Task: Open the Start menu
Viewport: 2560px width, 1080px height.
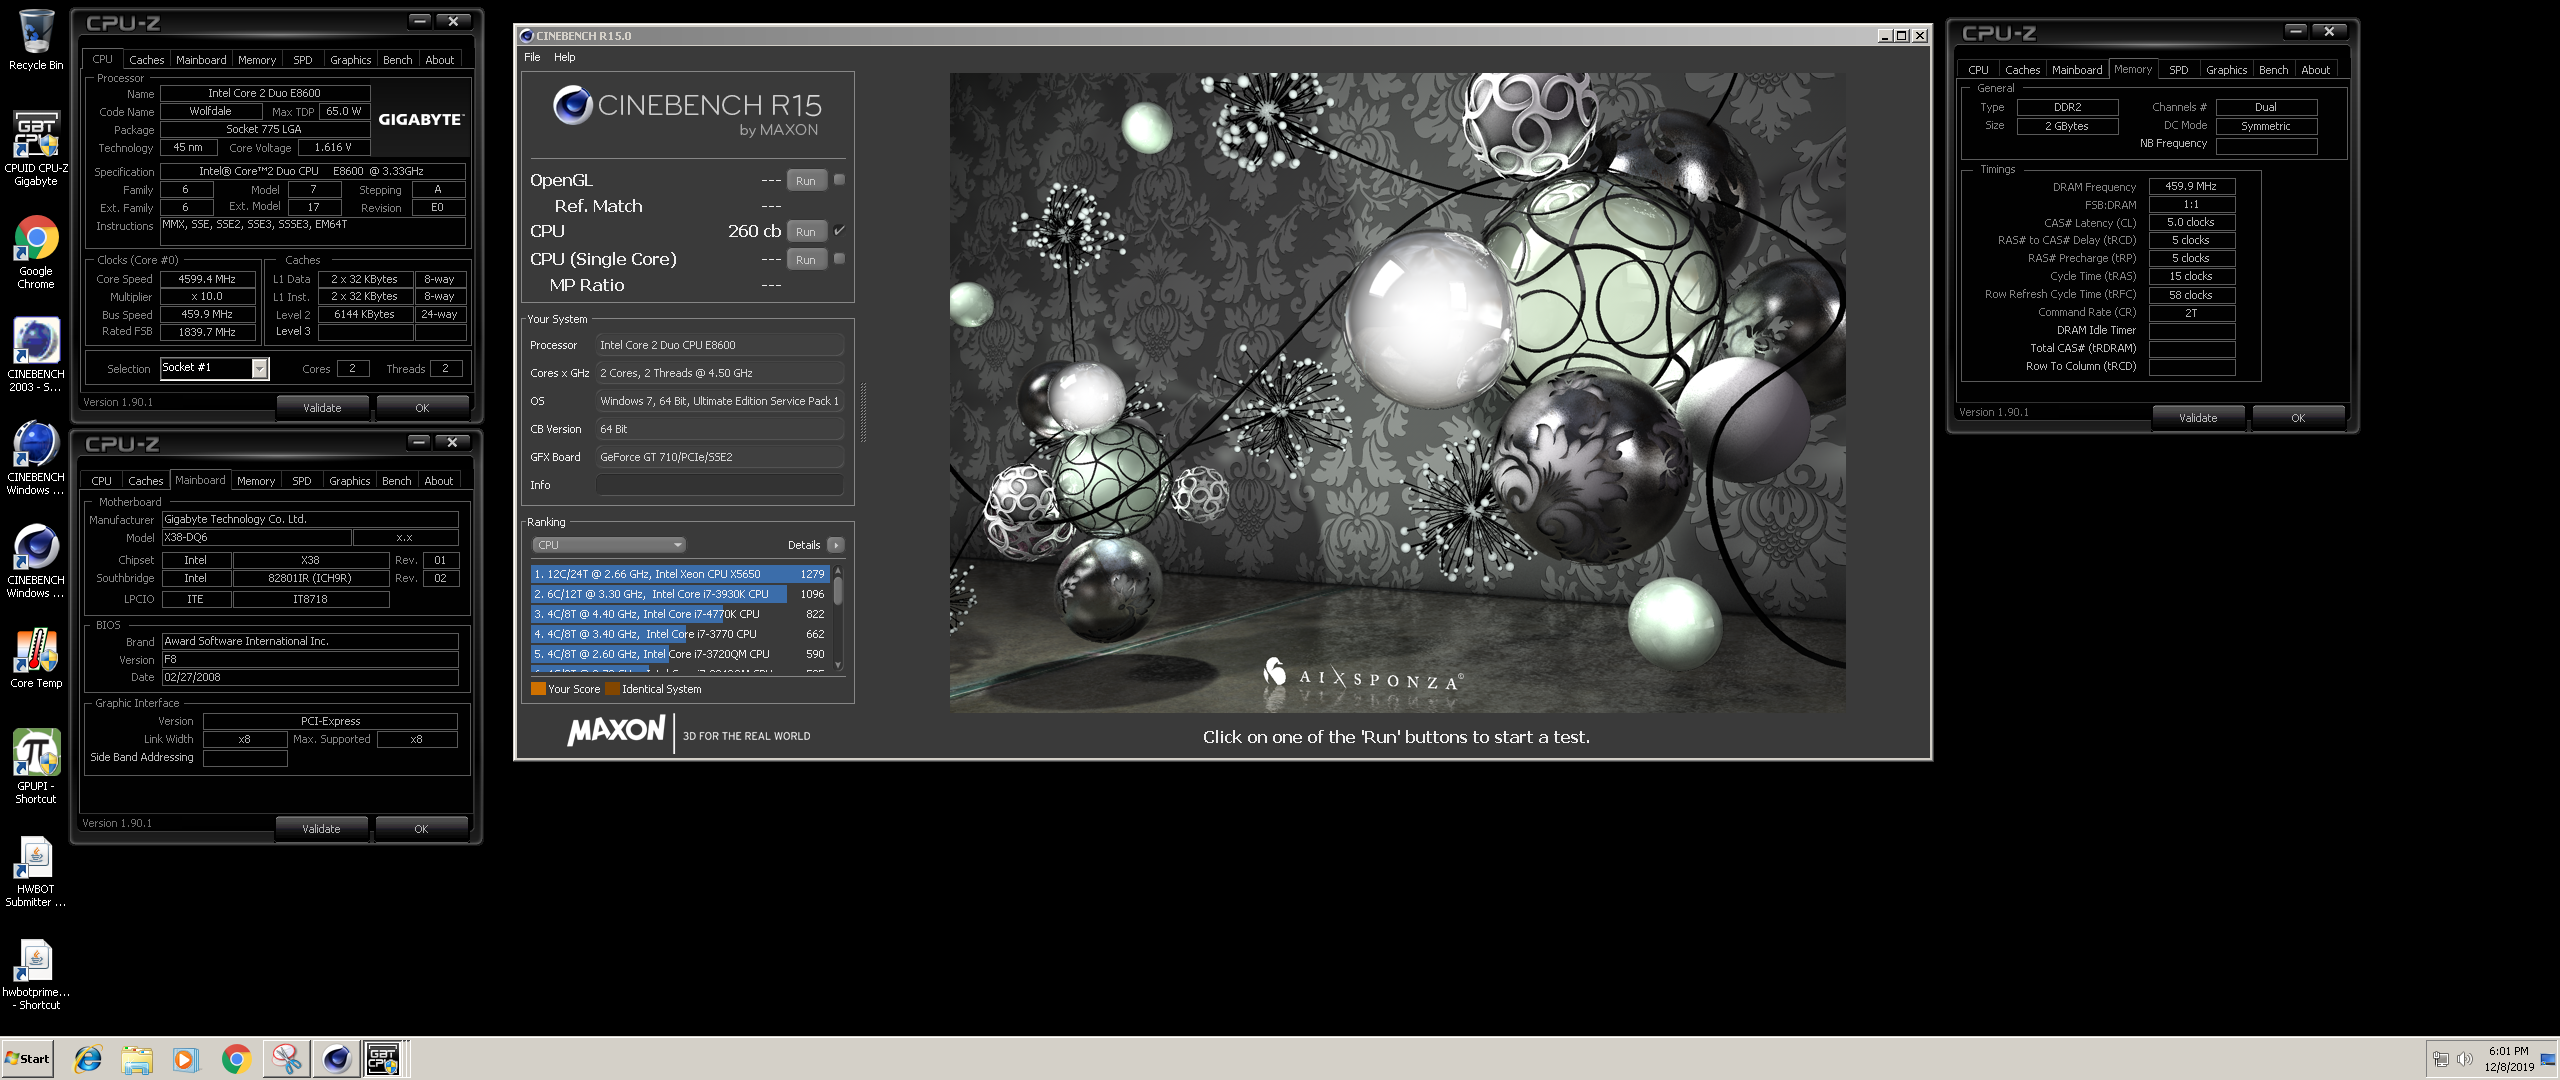Action: [x=28, y=1059]
